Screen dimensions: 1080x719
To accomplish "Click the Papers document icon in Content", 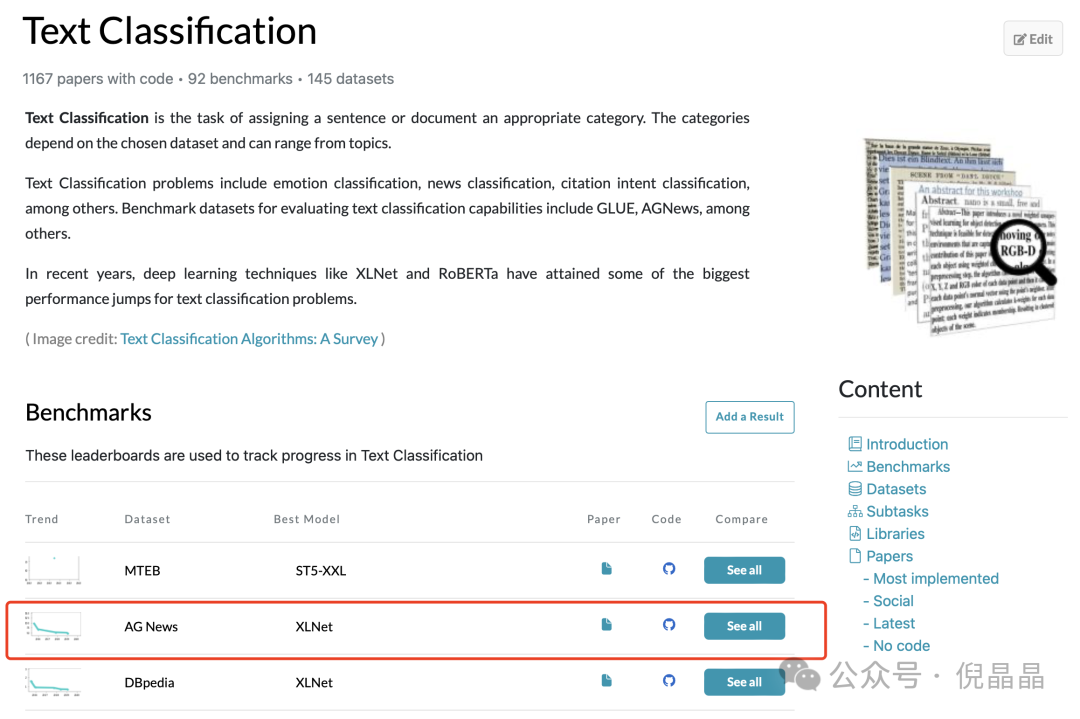I will 855,556.
